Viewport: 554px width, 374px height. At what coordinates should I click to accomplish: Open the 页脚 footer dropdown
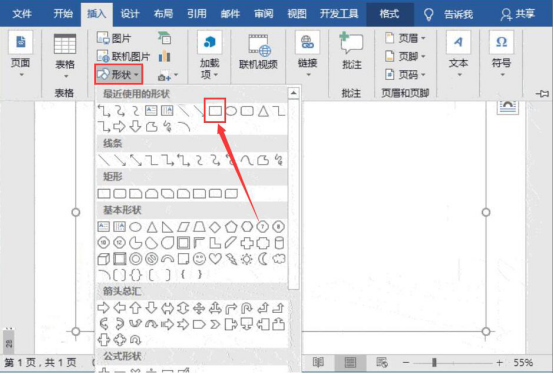click(405, 56)
